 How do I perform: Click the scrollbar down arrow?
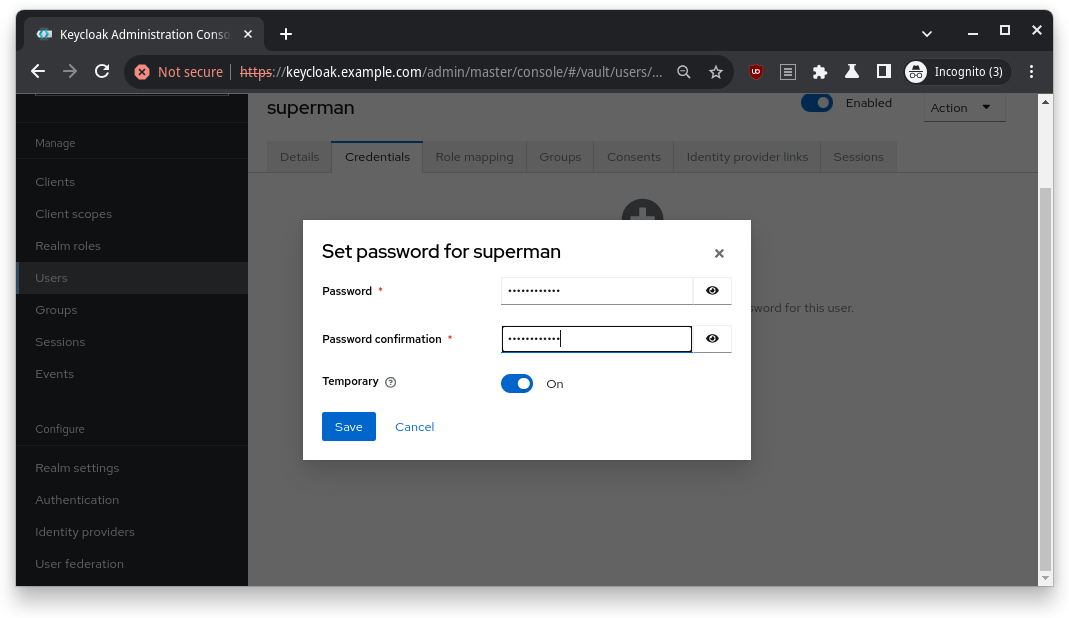click(1045, 578)
